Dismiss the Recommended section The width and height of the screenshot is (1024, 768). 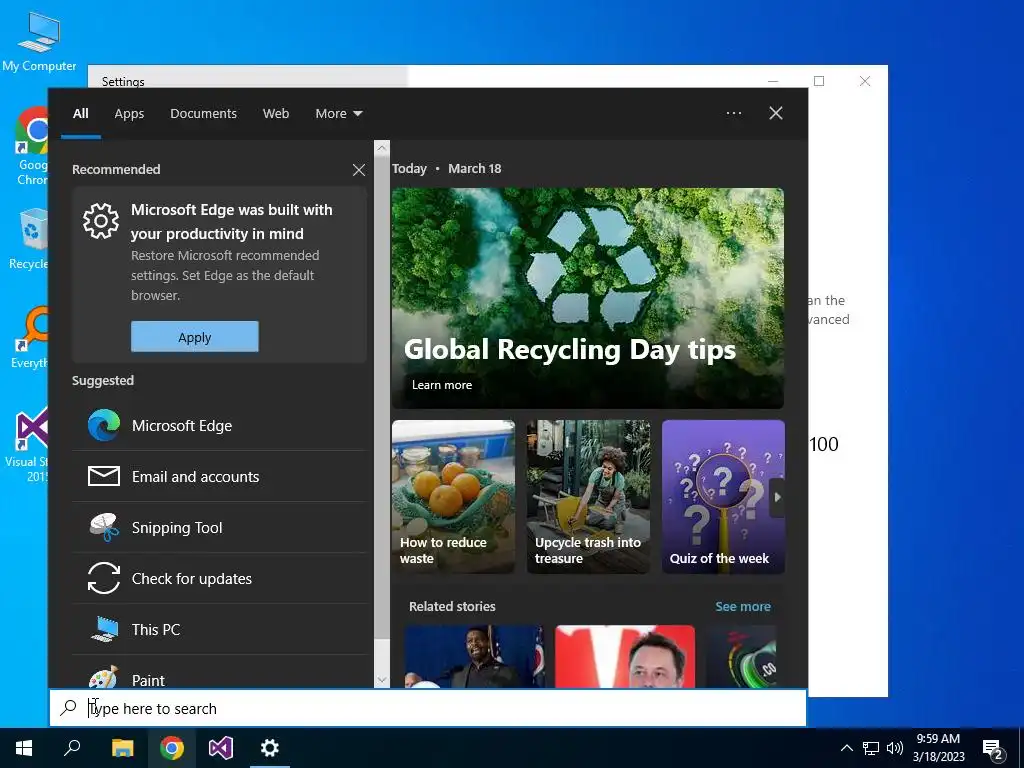(x=359, y=170)
